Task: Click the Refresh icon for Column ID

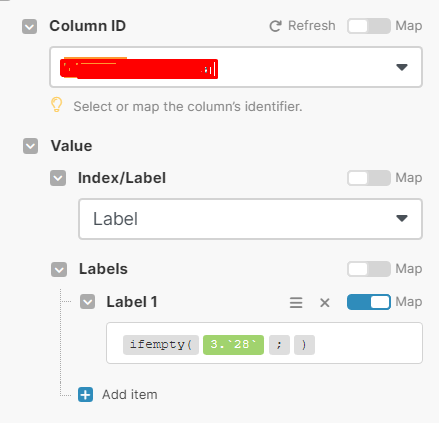Action: click(275, 26)
